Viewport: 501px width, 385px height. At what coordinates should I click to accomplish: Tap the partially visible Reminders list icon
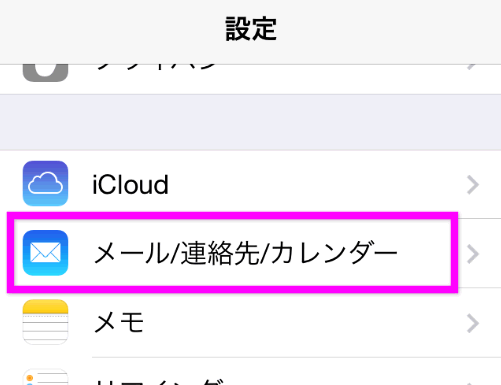(45, 377)
